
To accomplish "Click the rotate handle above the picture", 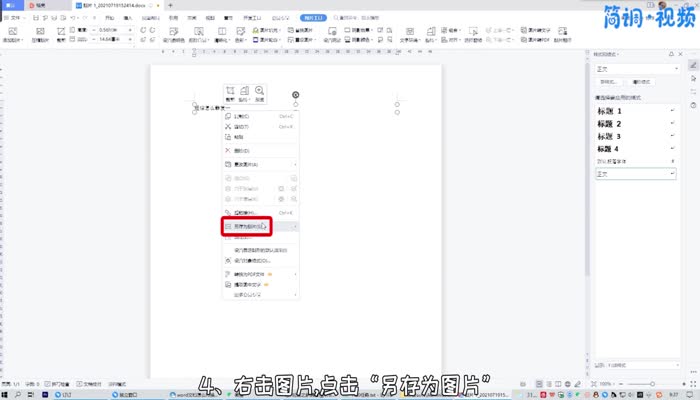I will (x=295, y=95).
